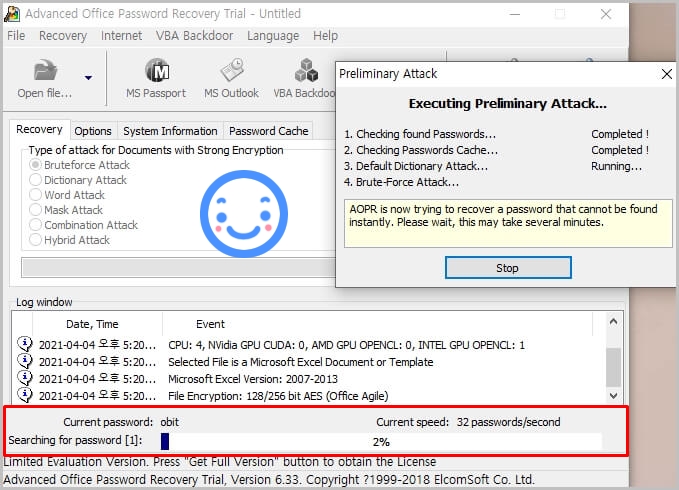Select the 'CPU: 4, NVidia GPU CUDA' log entry
The height and width of the screenshot is (490, 679).
coord(346,345)
